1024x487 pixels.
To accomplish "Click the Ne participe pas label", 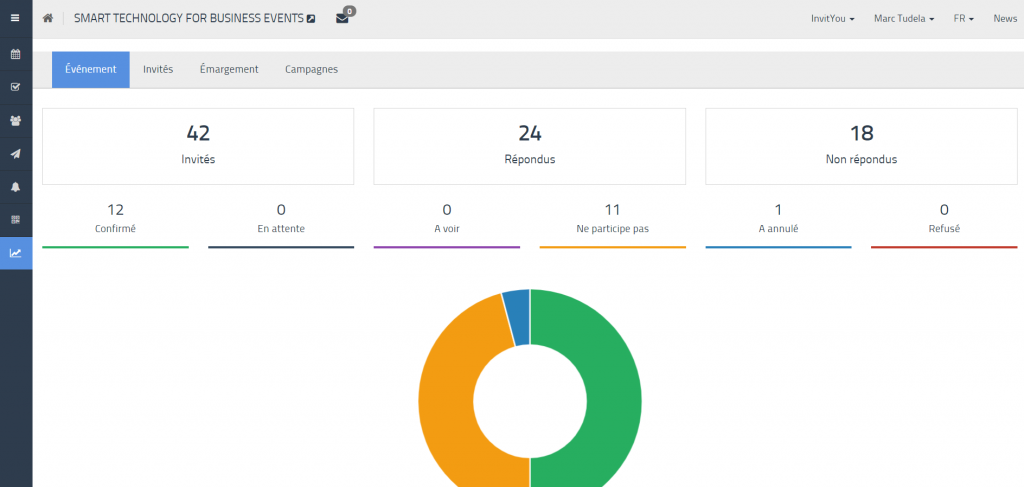I will tap(613, 229).
